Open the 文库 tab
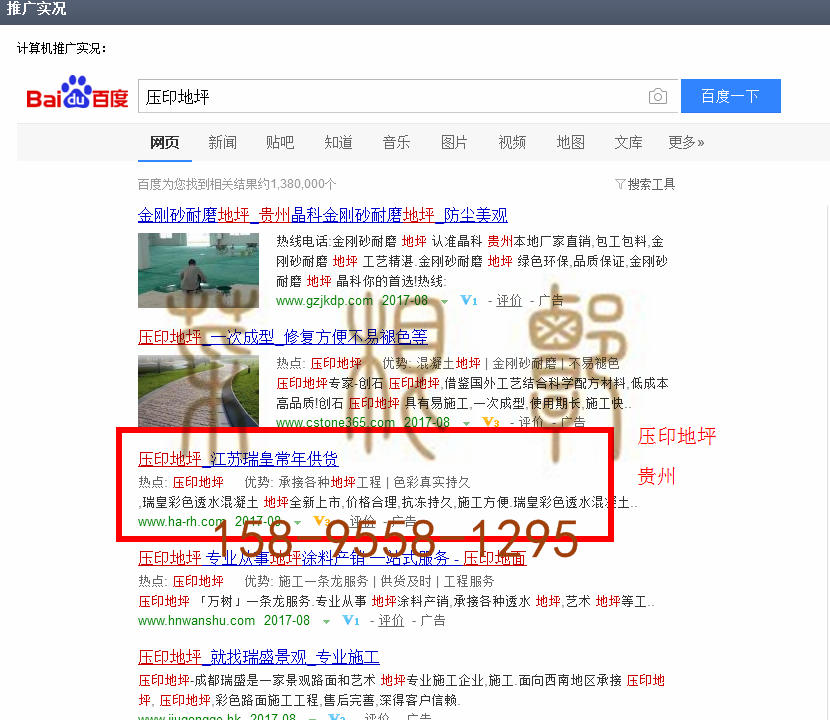This screenshot has width=830, height=720. [x=628, y=142]
